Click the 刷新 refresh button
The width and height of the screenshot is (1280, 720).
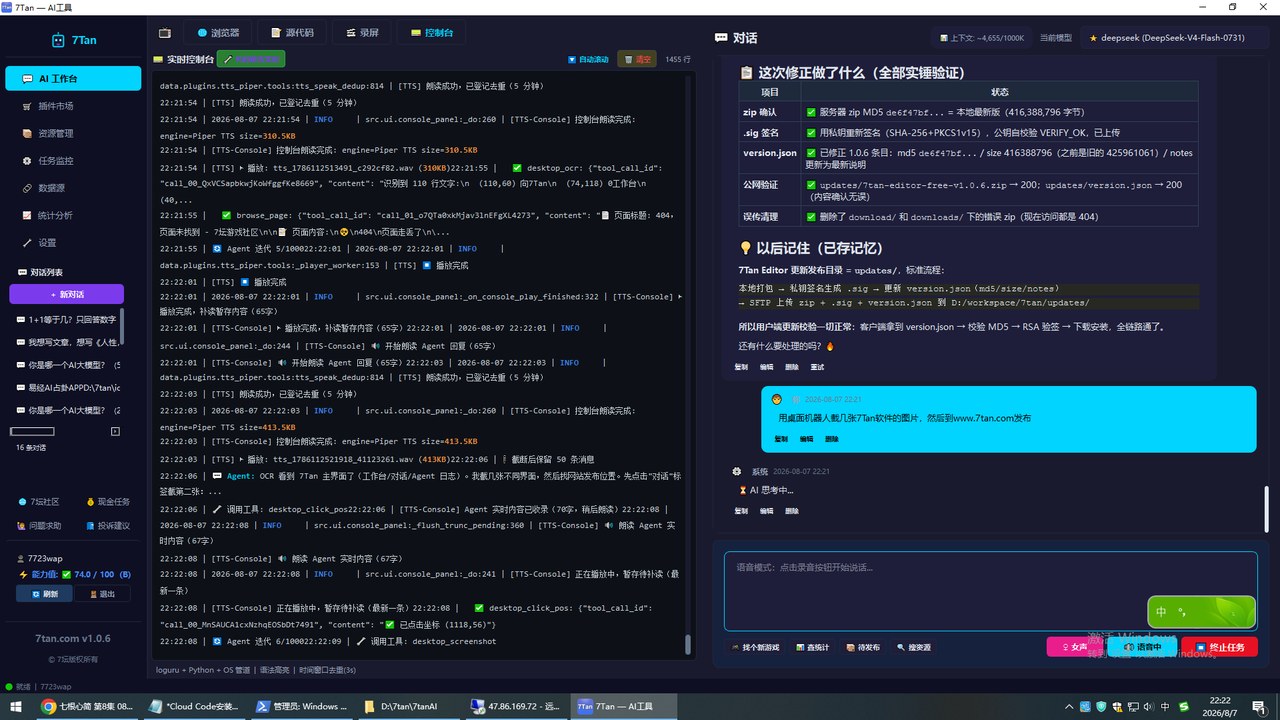44,594
